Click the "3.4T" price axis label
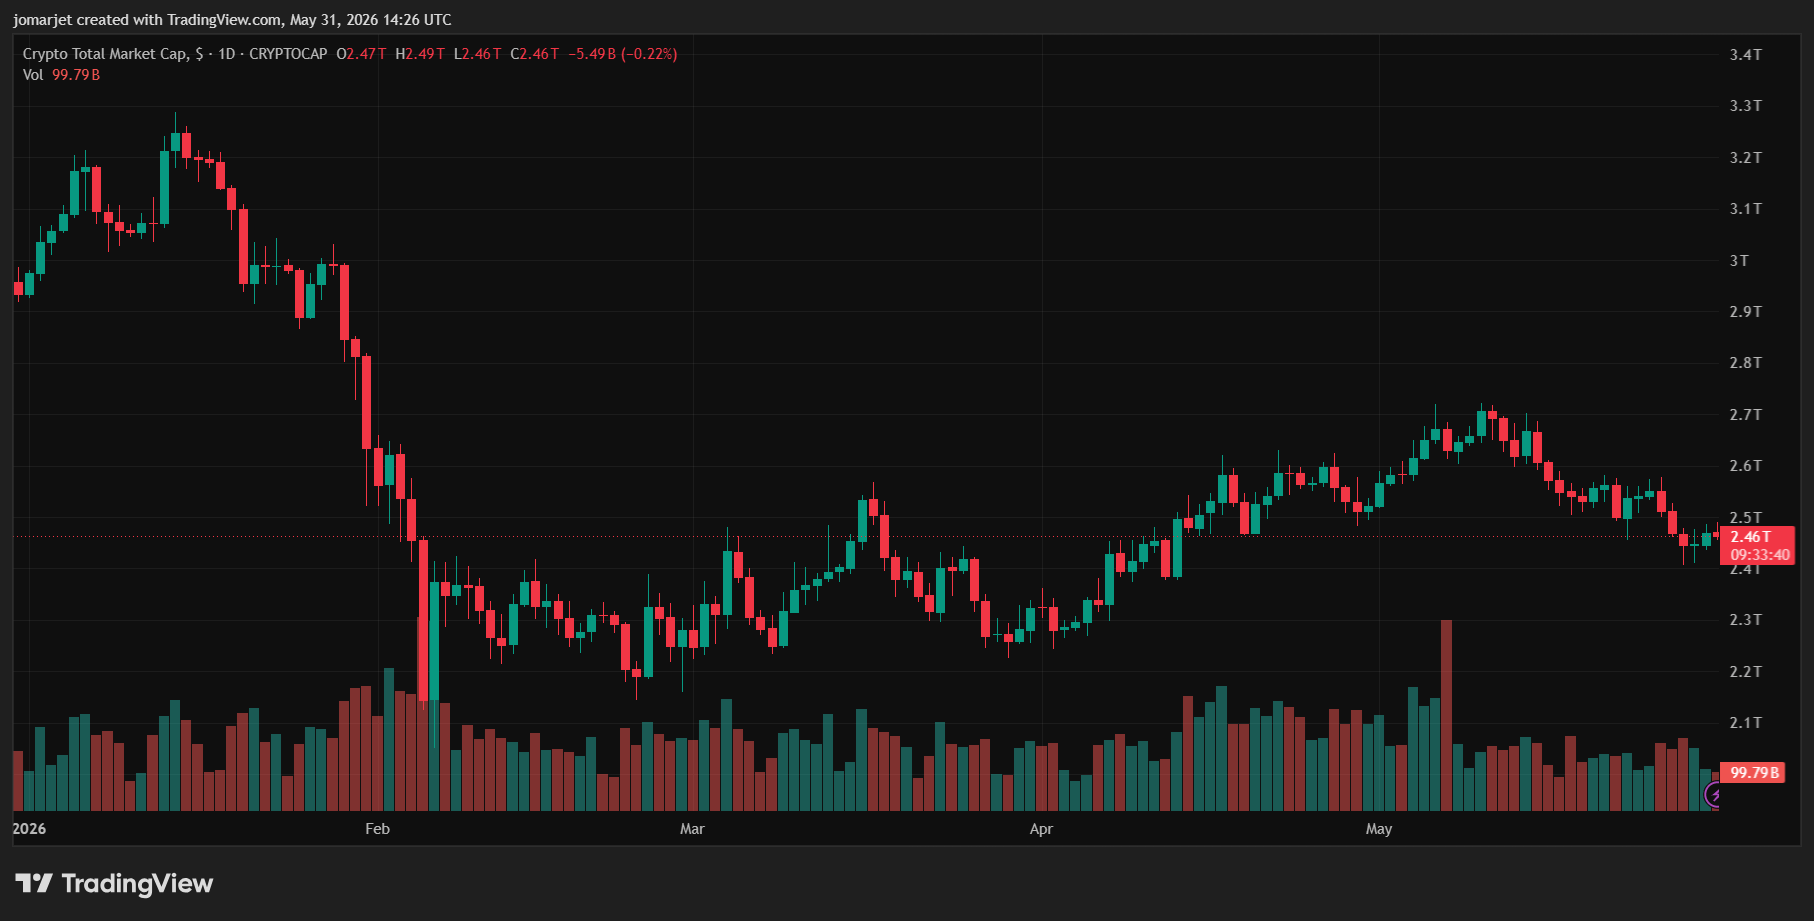Image resolution: width=1814 pixels, height=921 pixels. 1746,55
